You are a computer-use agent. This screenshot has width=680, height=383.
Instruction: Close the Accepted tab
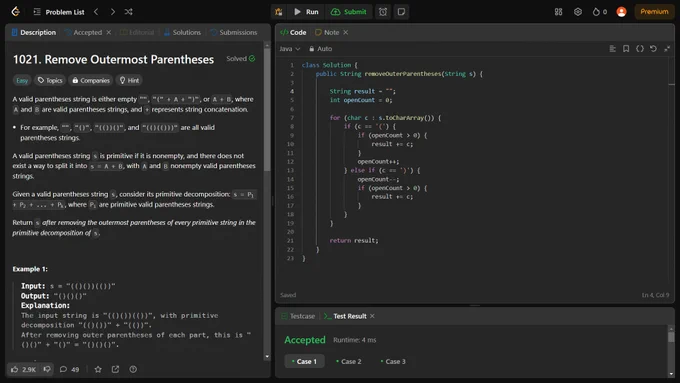pyautogui.click(x=108, y=32)
